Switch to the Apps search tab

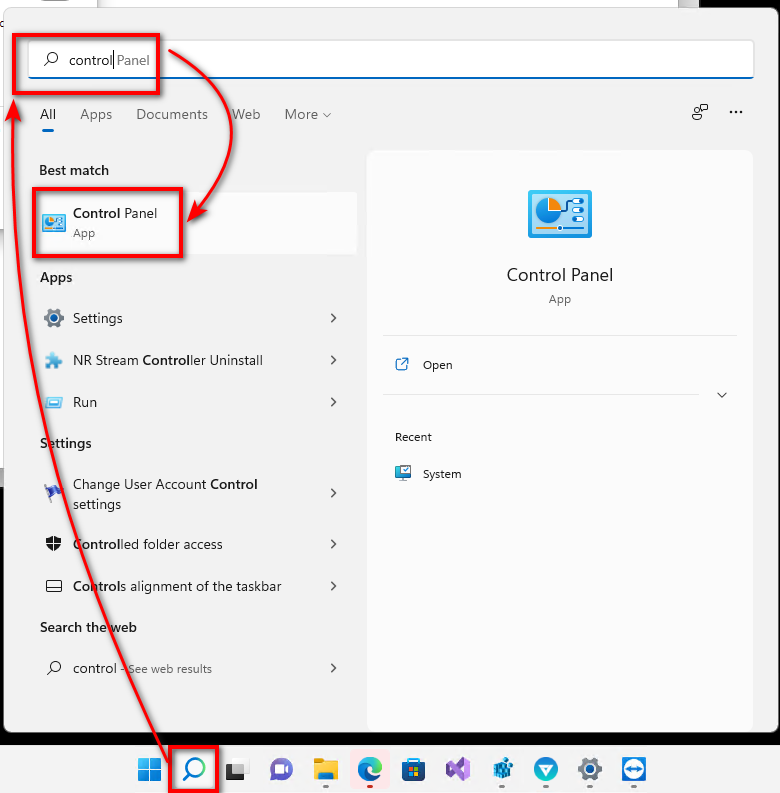96,115
